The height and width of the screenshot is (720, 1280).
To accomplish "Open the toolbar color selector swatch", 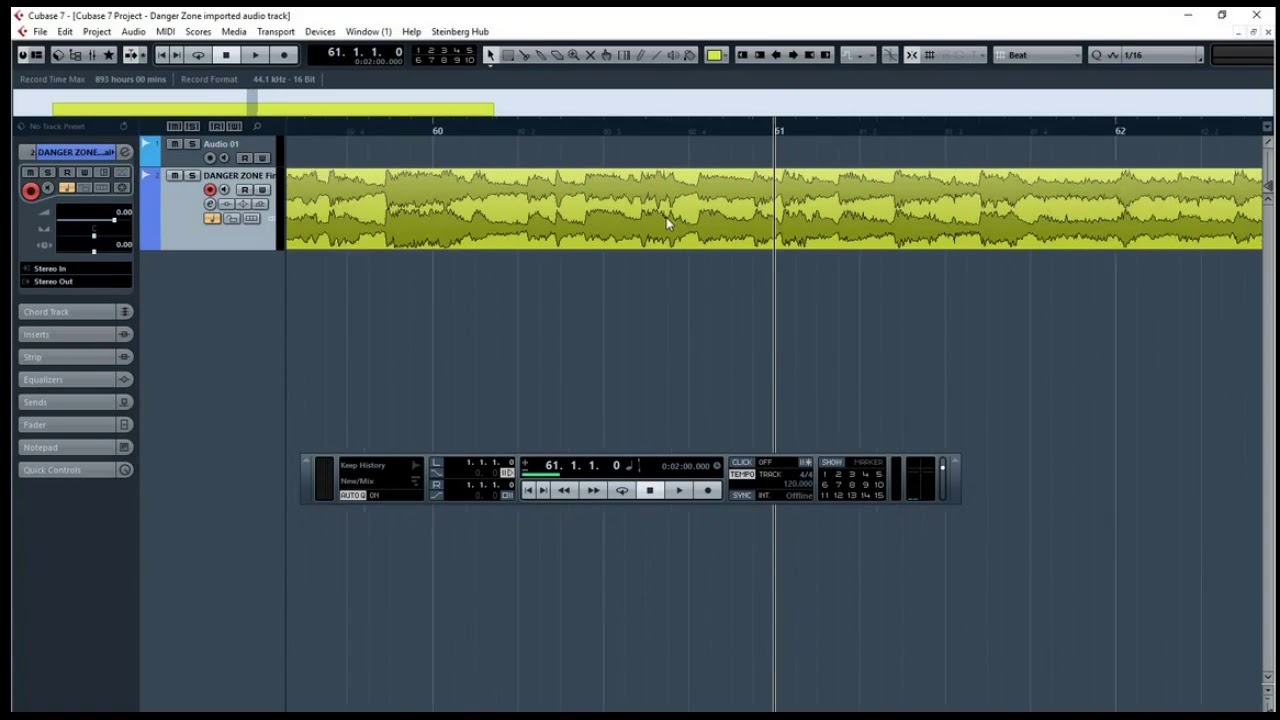I will coord(714,55).
